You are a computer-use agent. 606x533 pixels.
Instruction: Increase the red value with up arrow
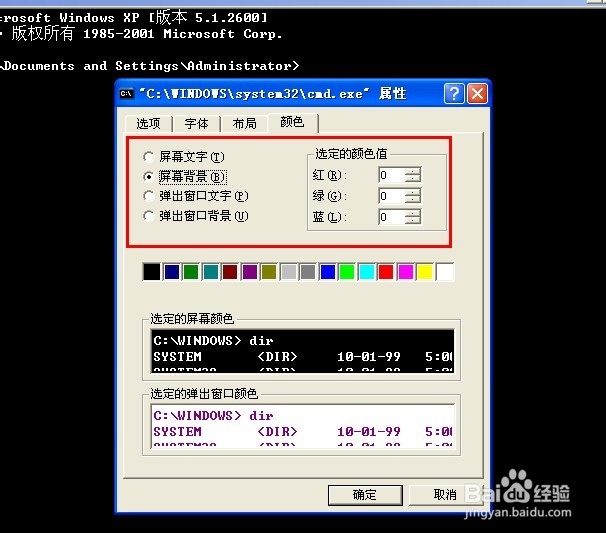(x=413, y=171)
